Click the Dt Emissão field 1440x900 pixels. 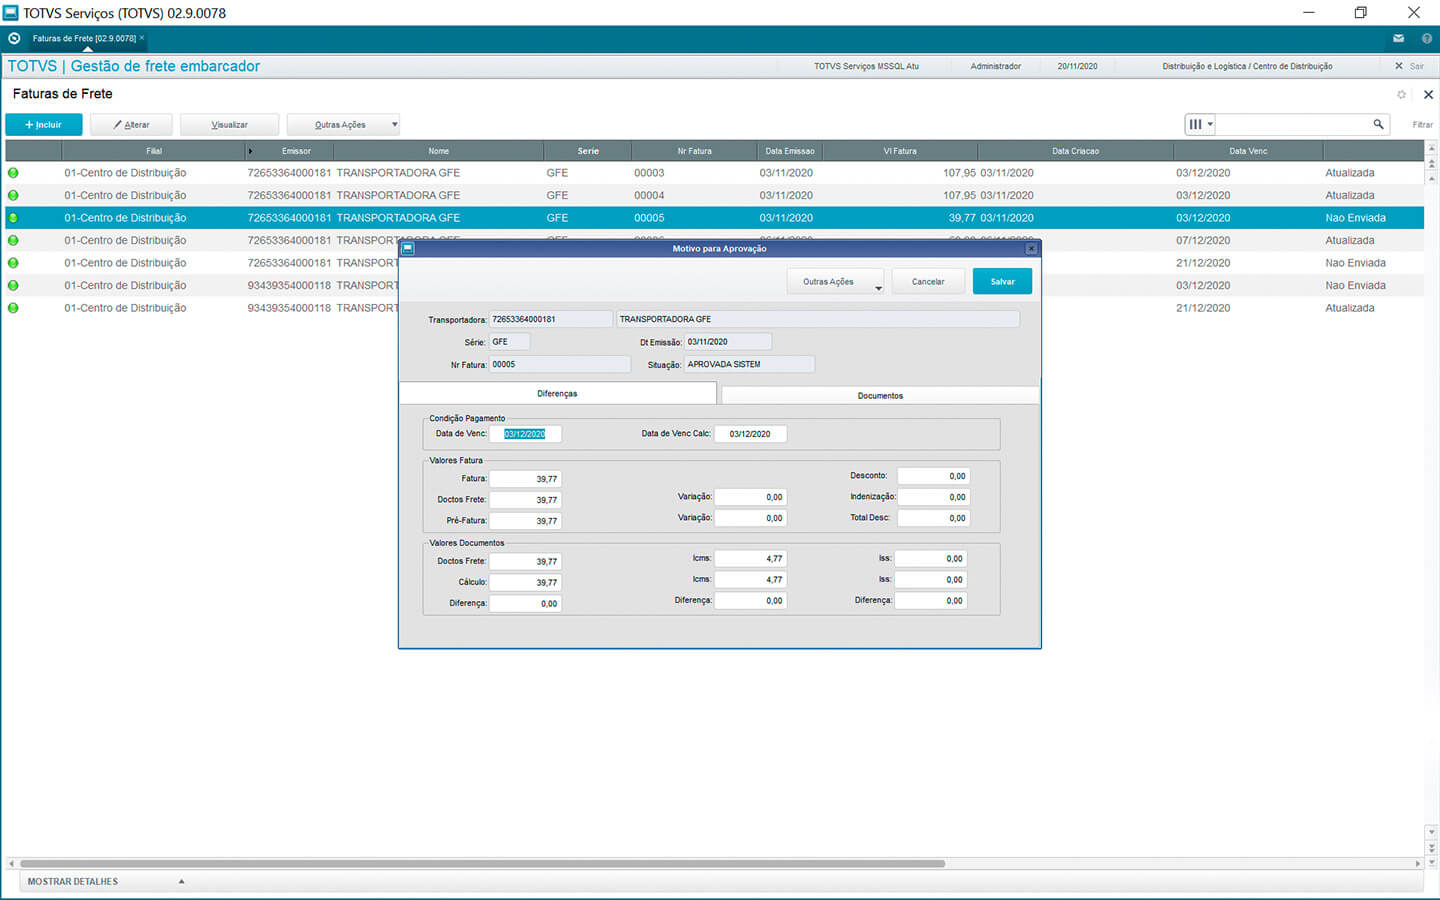727,342
